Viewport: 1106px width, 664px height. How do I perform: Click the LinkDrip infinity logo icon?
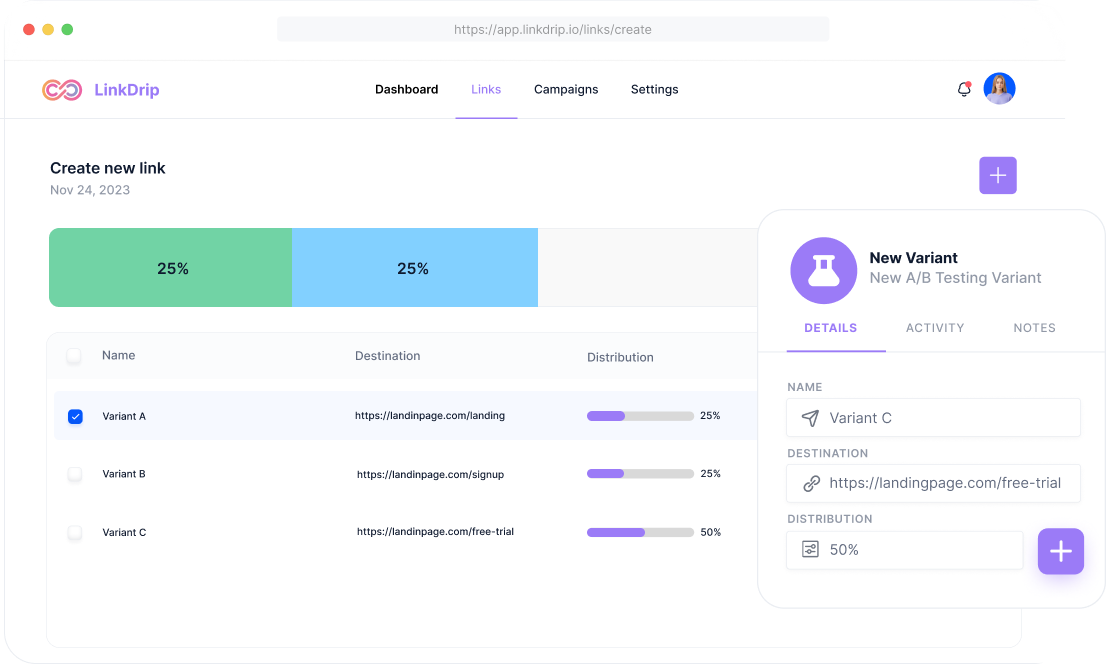click(x=62, y=90)
